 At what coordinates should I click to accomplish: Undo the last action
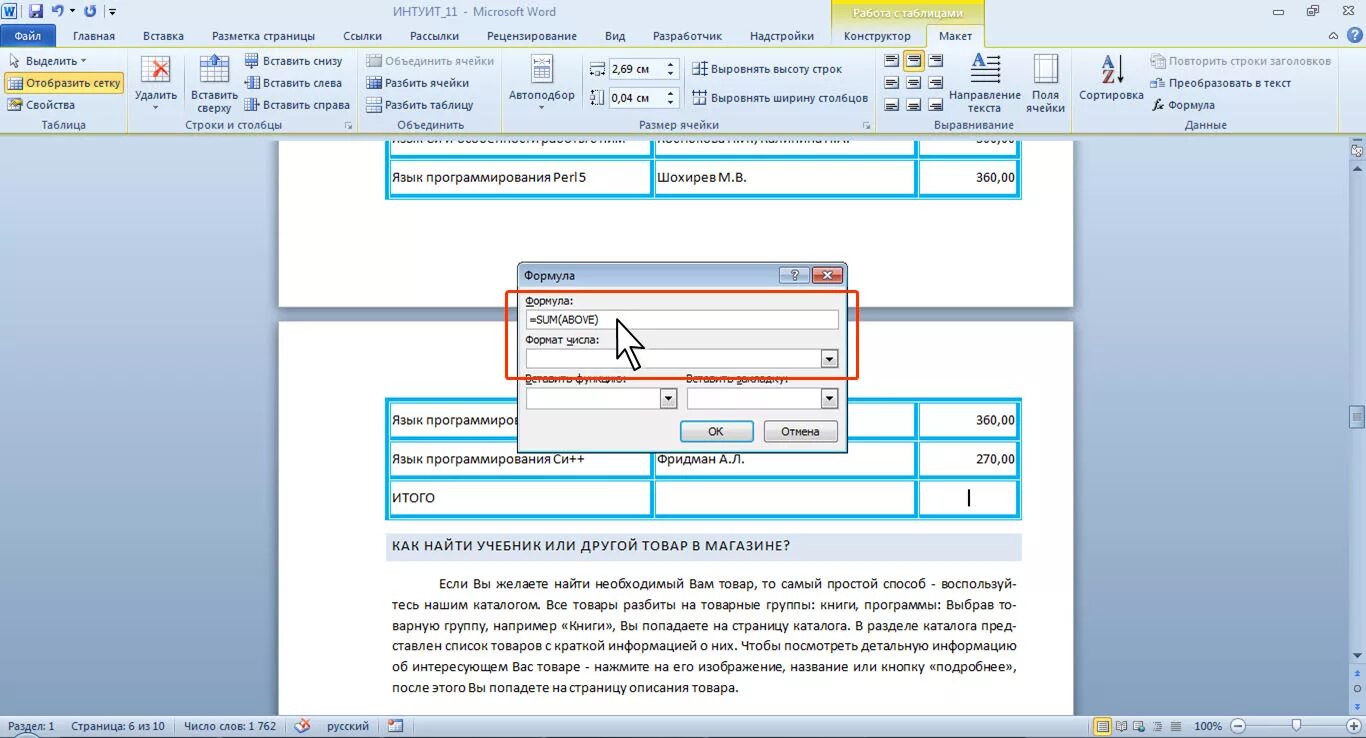tap(57, 11)
